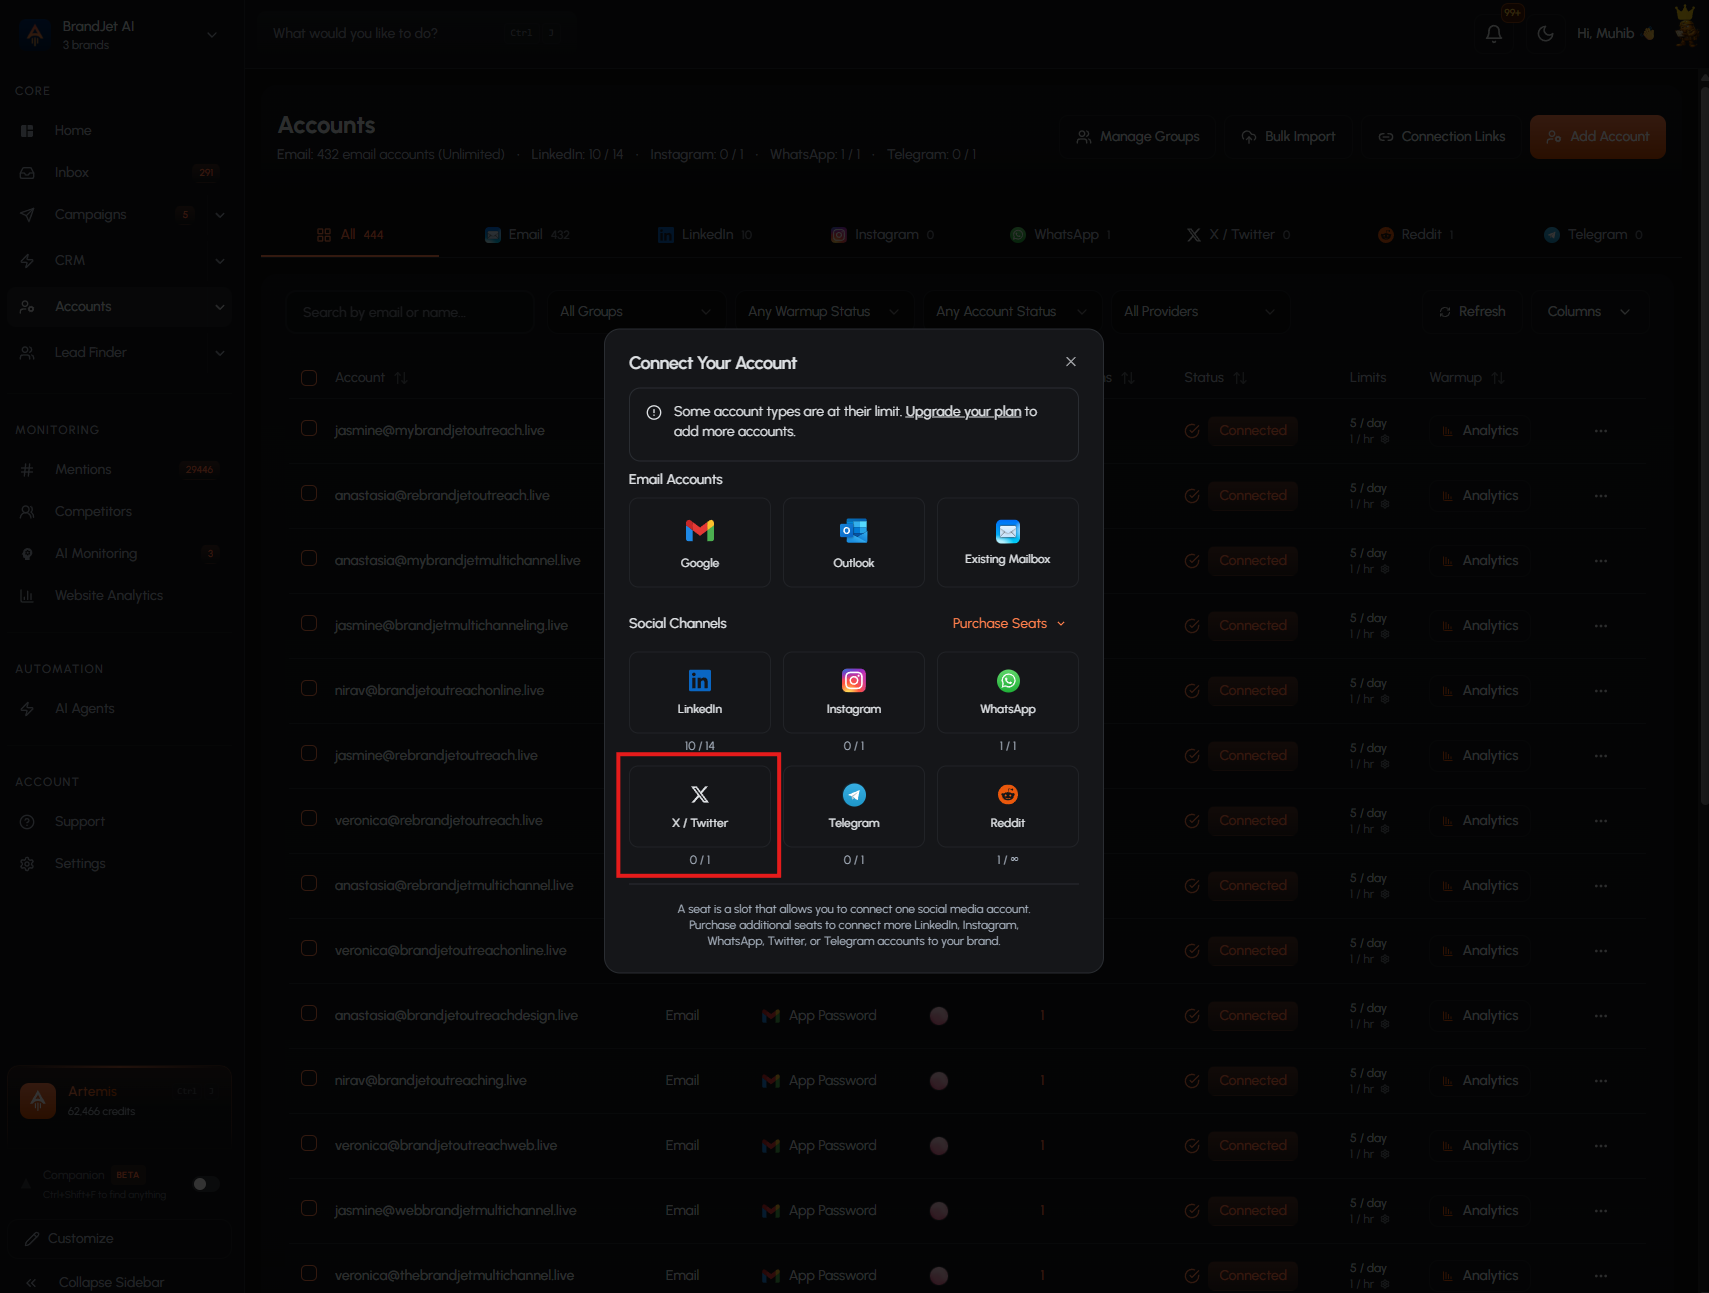Connect a WhatsApp account
Viewport: 1709px width, 1293px height.
coord(1007,692)
